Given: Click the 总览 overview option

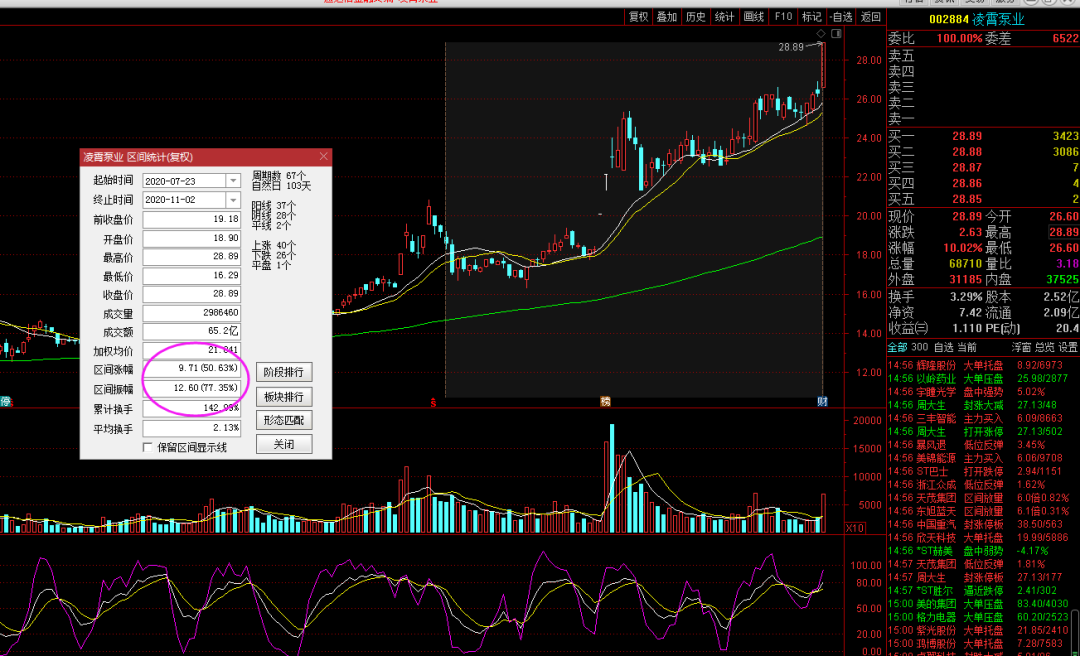Looking at the screenshot, I should pyautogui.click(x=1044, y=347).
